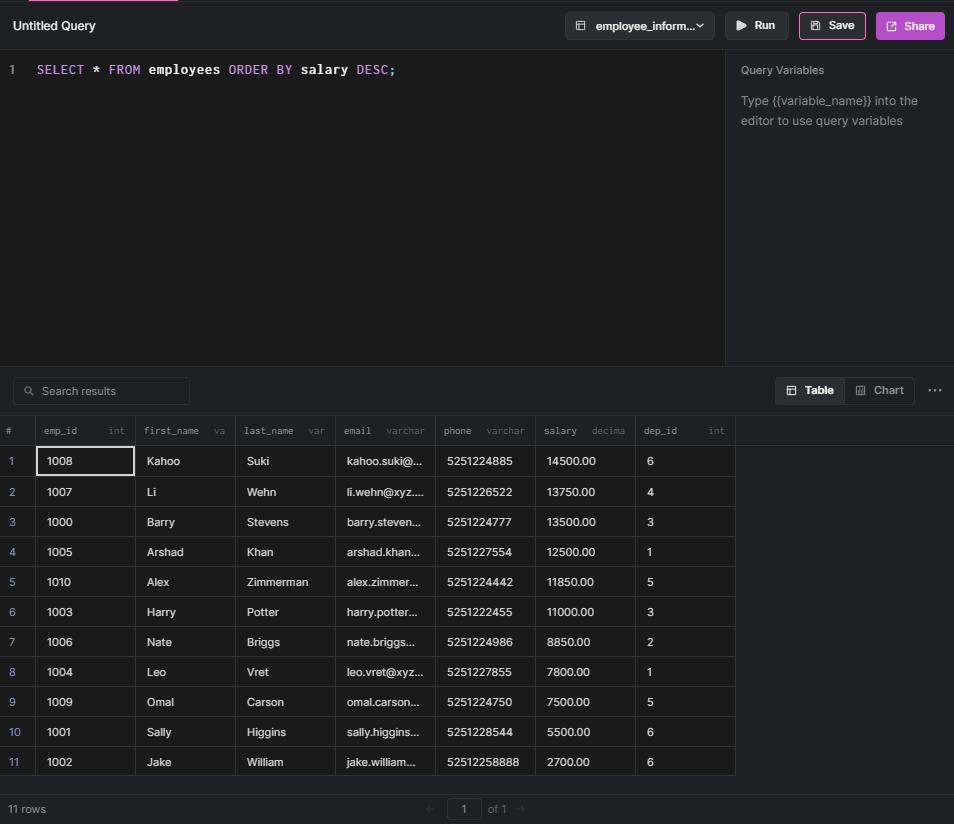Select first name cell Omal
The image size is (954, 824).
point(185,702)
